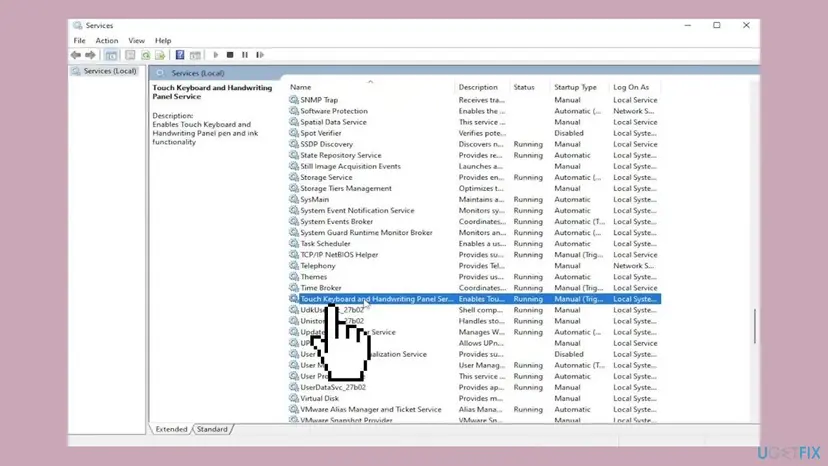
Task: Click the Stop Service icon
Action: [x=230, y=55]
